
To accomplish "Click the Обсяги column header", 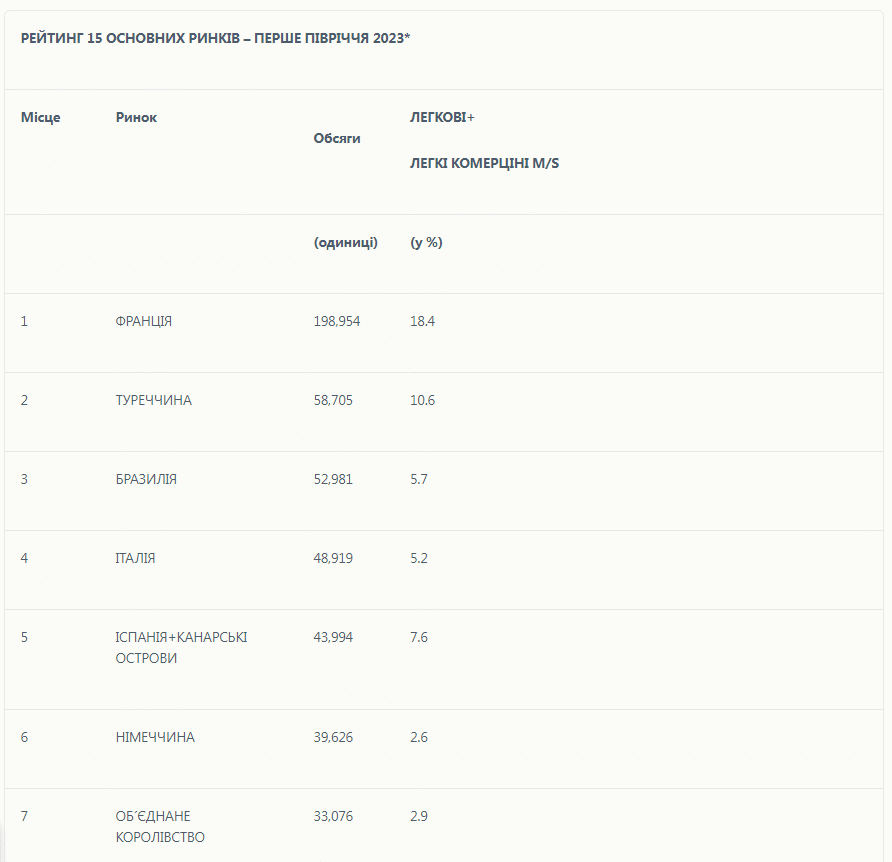I will pyautogui.click(x=337, y=139).
